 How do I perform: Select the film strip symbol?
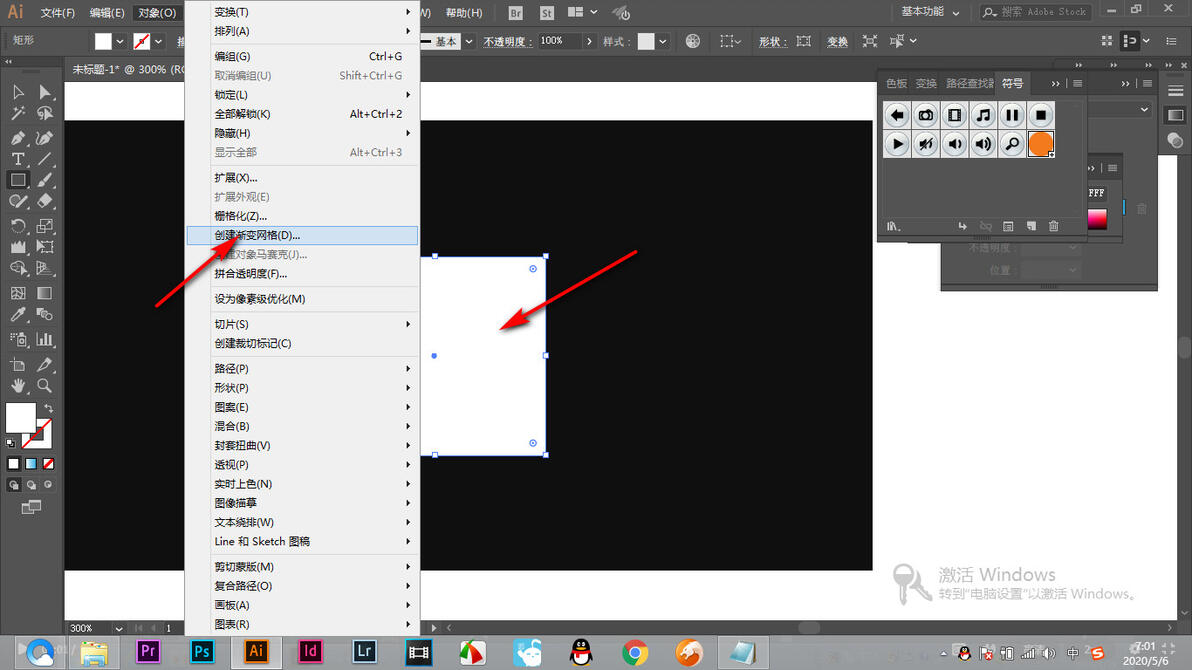(x=954, y=116)
